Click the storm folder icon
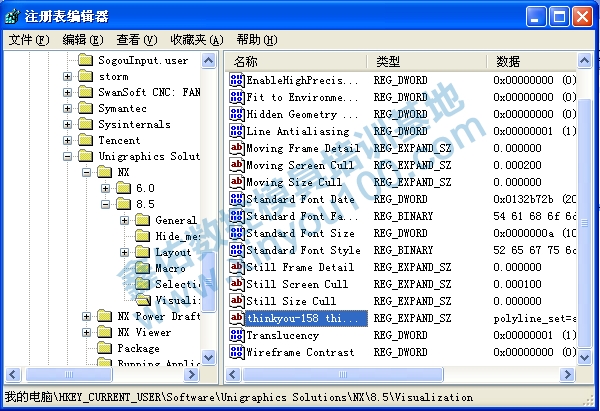Image resolution: width=600 pixels, height=411 pixels. point(86,76)
